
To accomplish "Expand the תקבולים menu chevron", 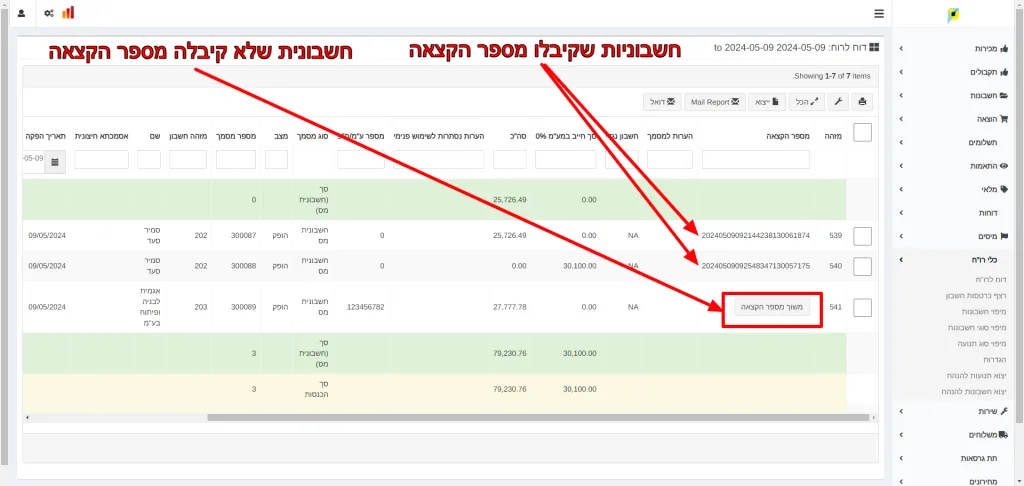I will coord(901,72).
